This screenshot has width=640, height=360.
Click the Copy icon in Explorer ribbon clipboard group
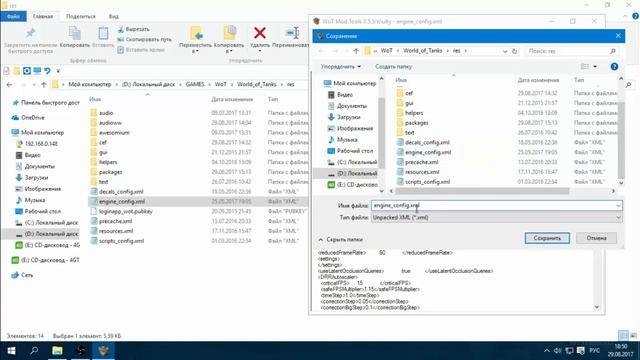click(75, 33)
